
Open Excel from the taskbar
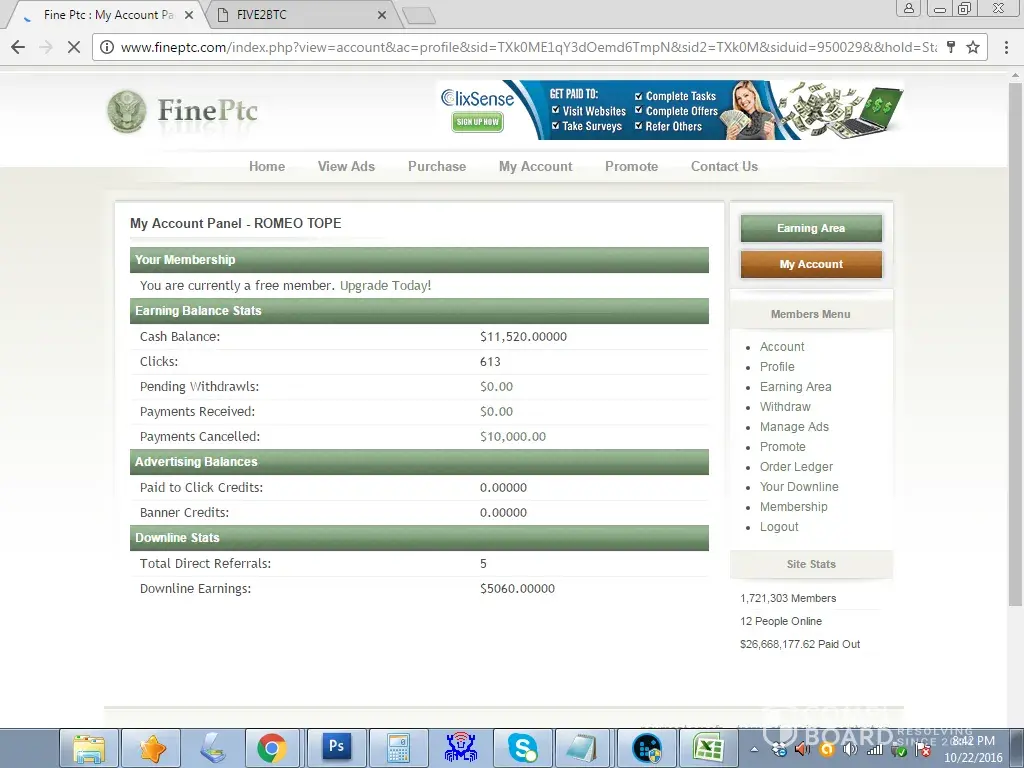709,748
